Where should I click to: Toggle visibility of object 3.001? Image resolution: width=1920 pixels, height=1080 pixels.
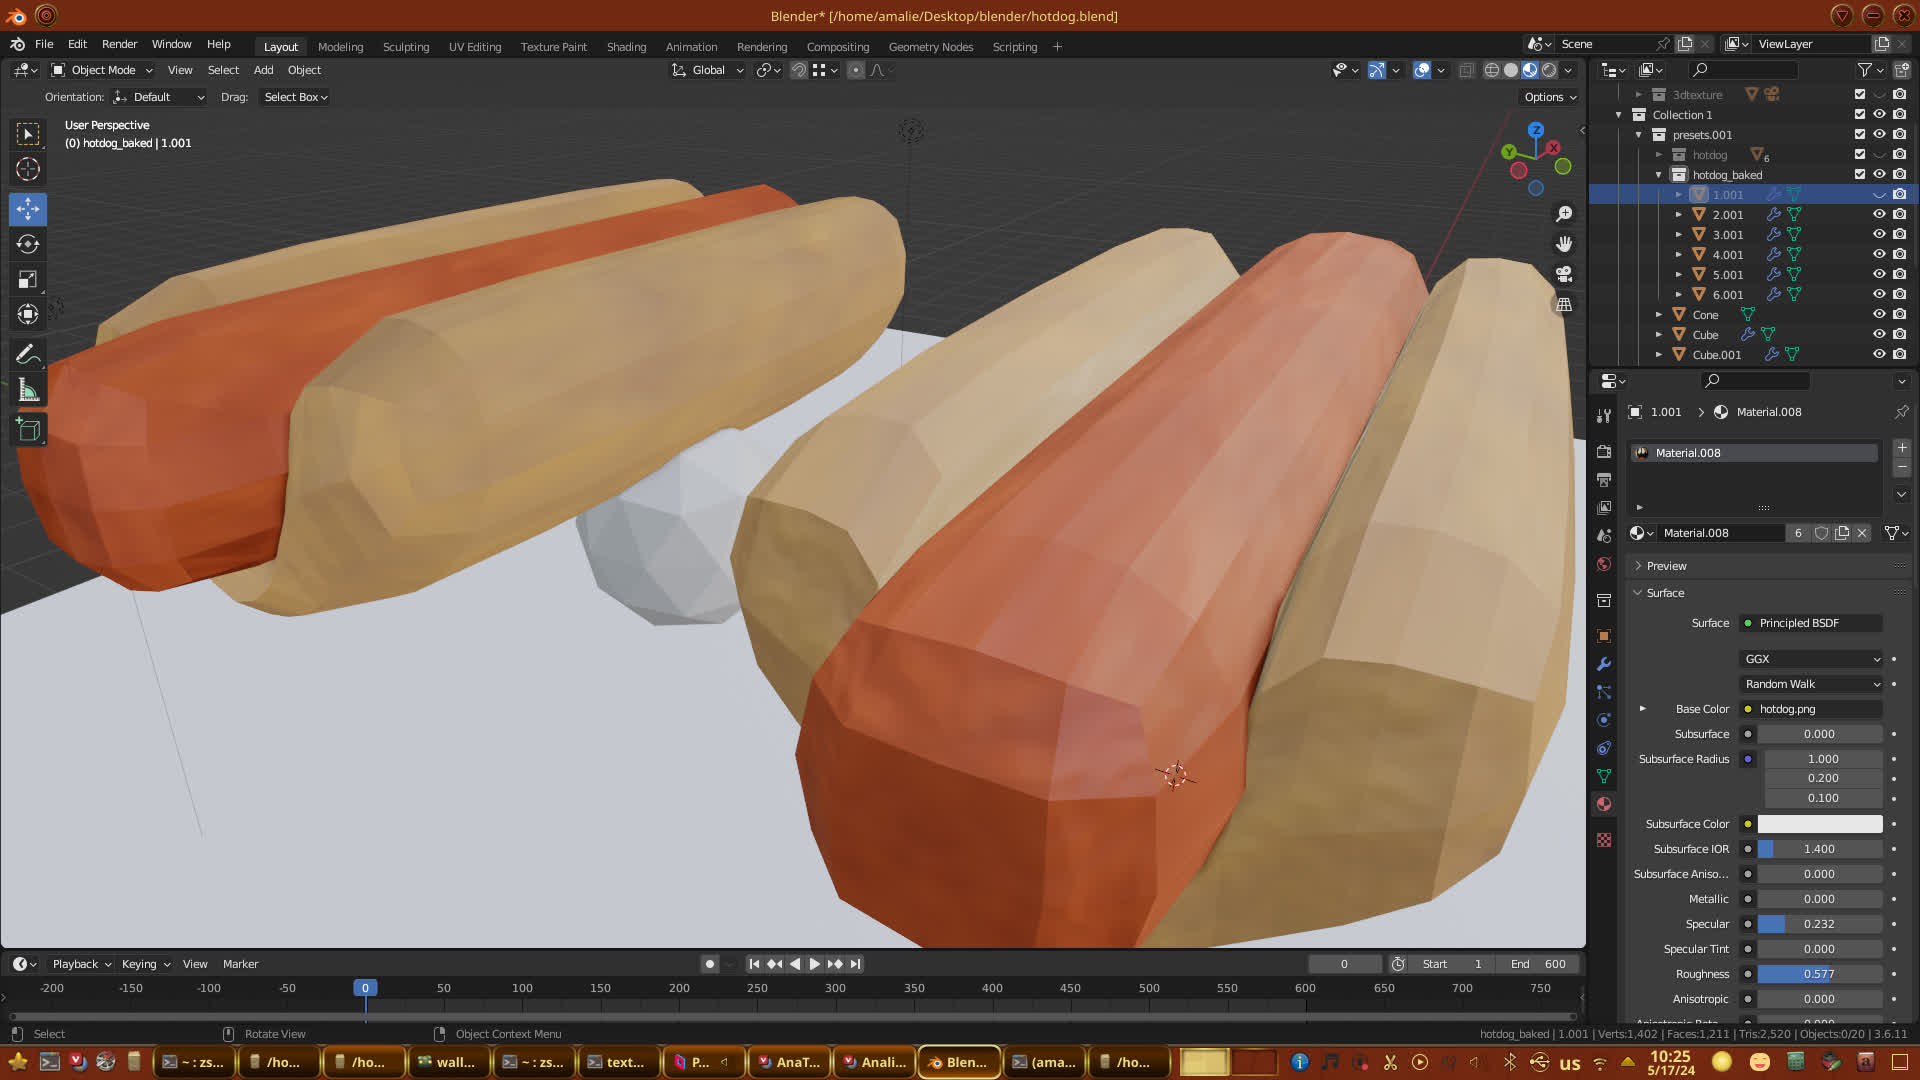[1879, 234]
